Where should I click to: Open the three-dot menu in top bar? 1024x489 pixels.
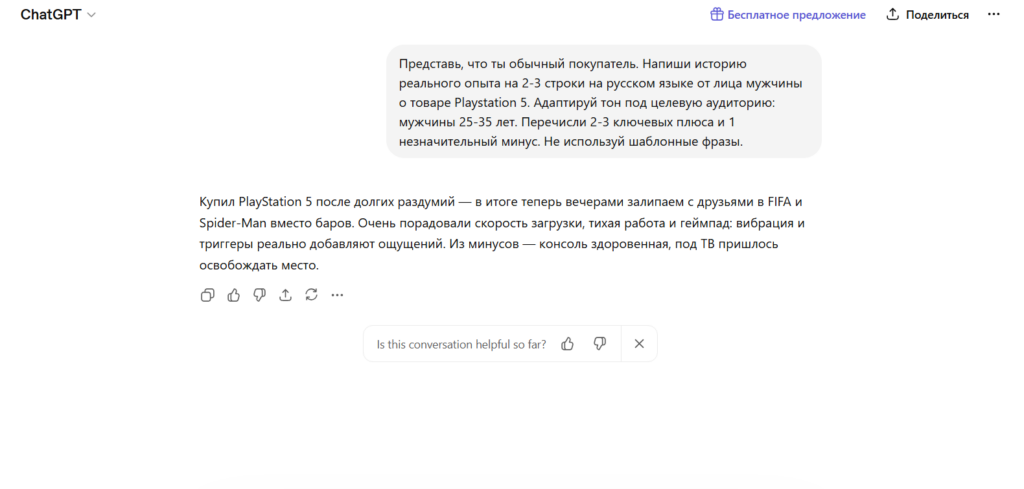(x=993, y=14)
